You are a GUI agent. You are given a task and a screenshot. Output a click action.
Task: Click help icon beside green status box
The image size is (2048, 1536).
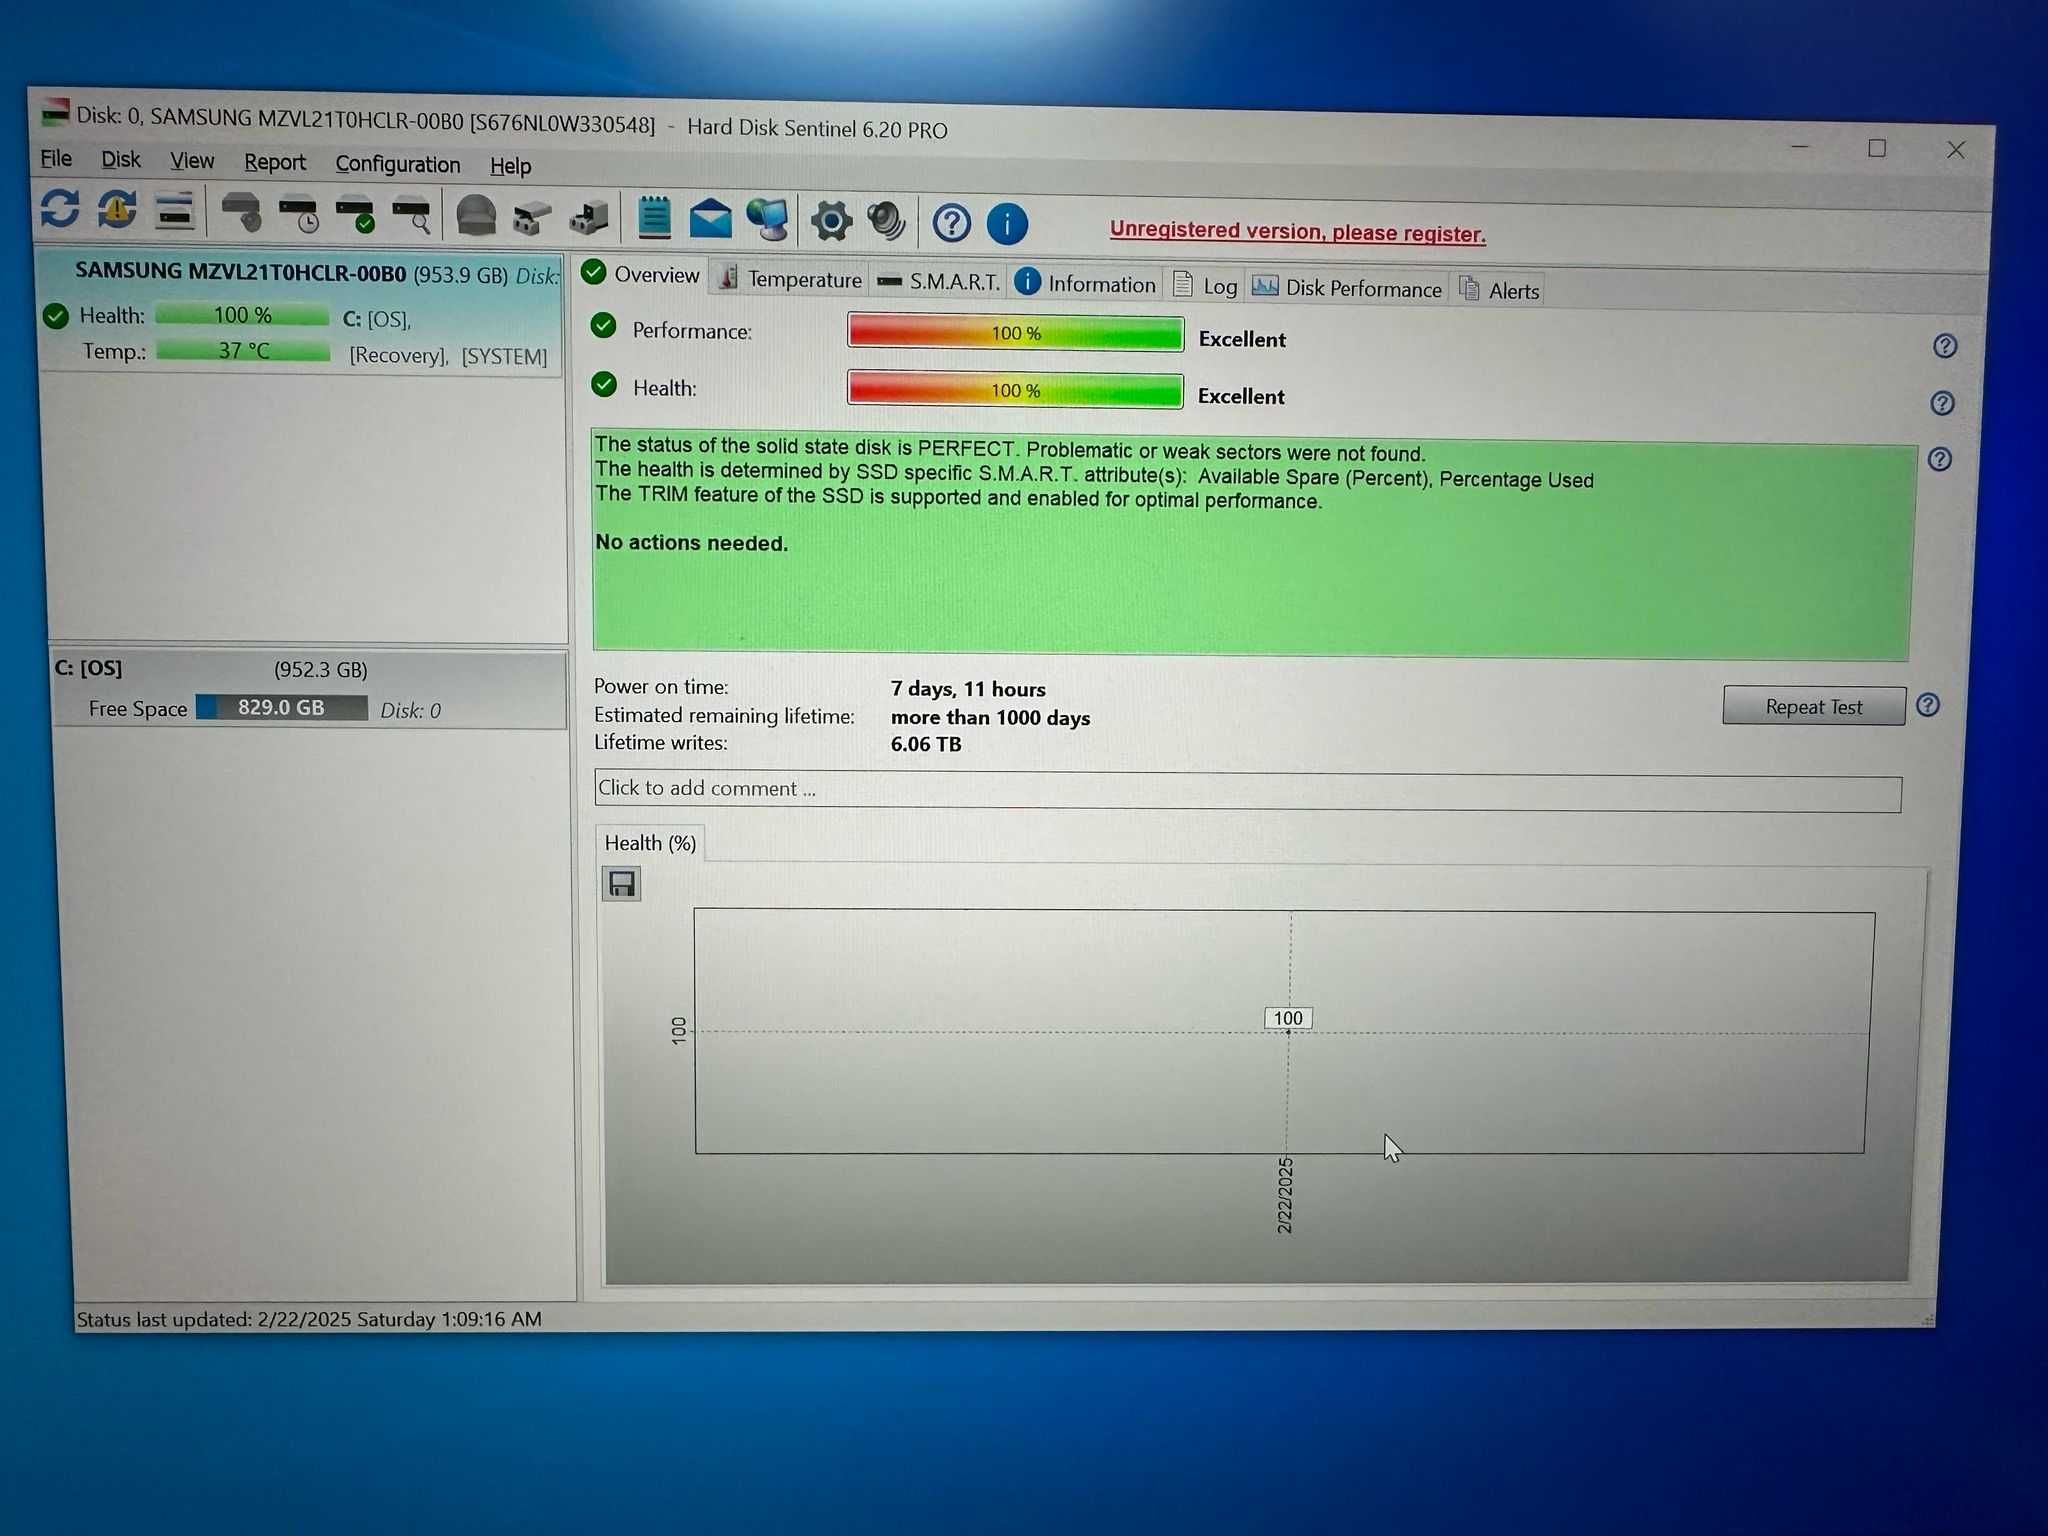[x=1940, y=459]
